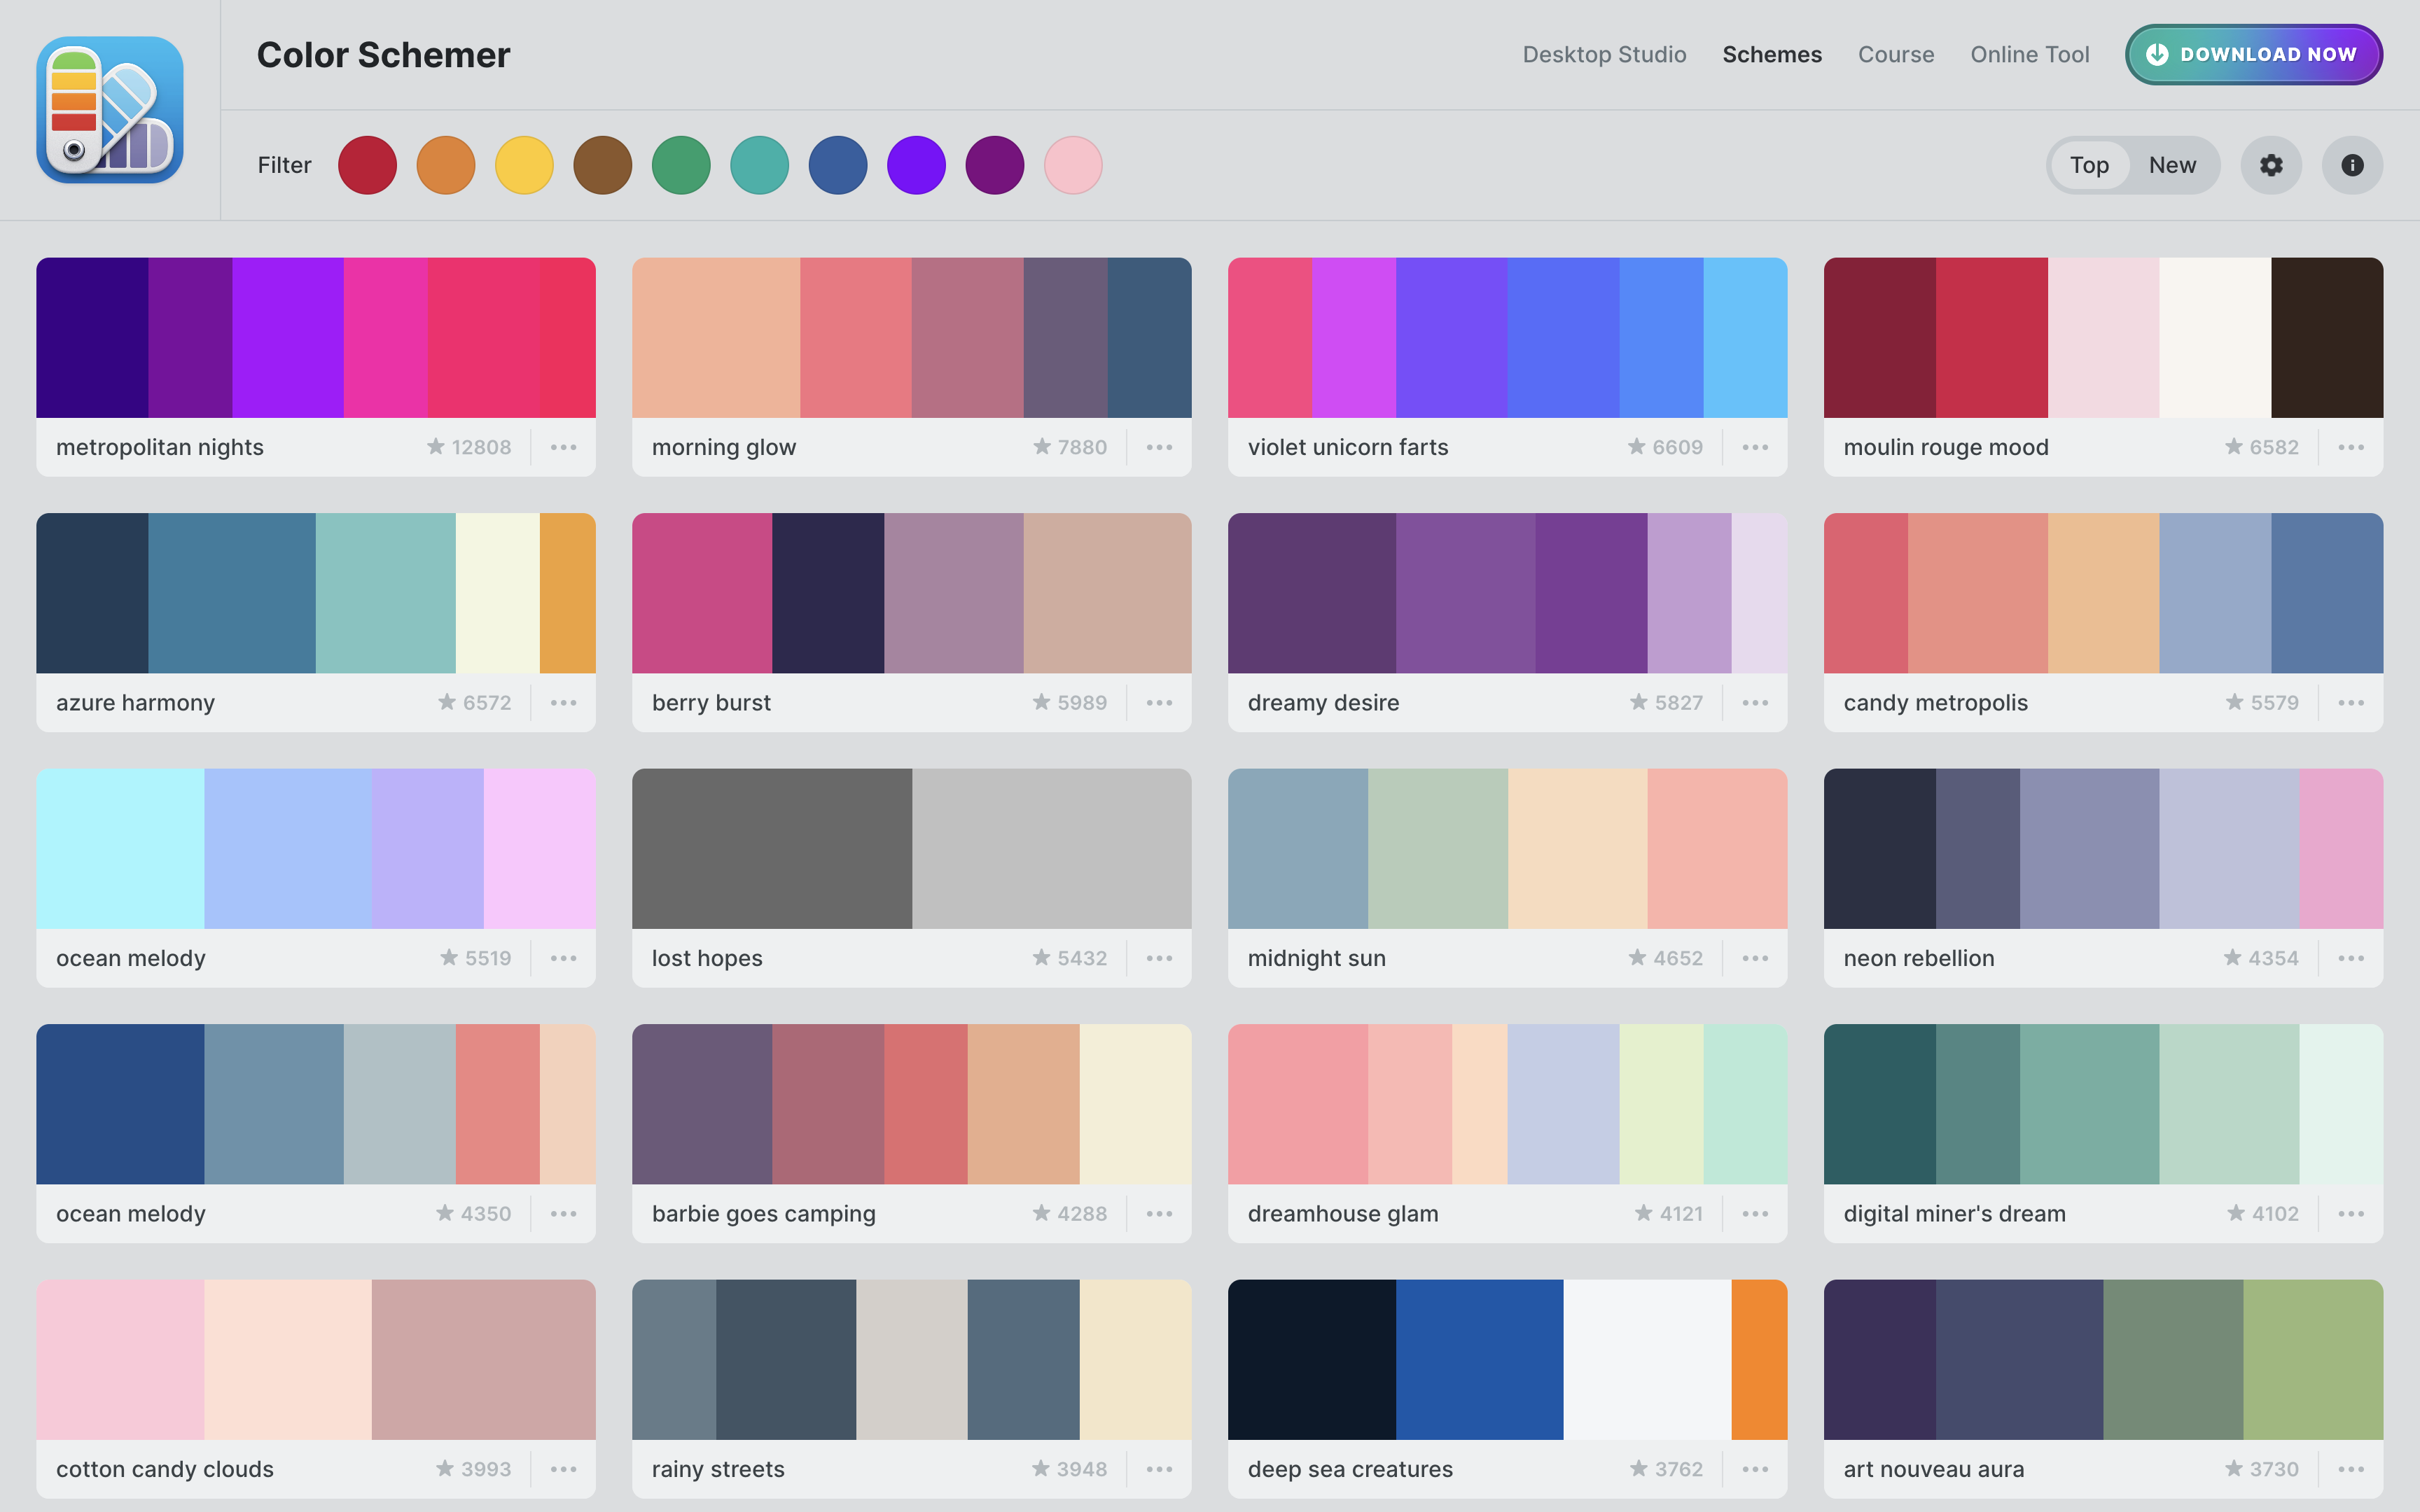
Task: Open more options for cotton candy clouds
Action: coord(563,1469)
